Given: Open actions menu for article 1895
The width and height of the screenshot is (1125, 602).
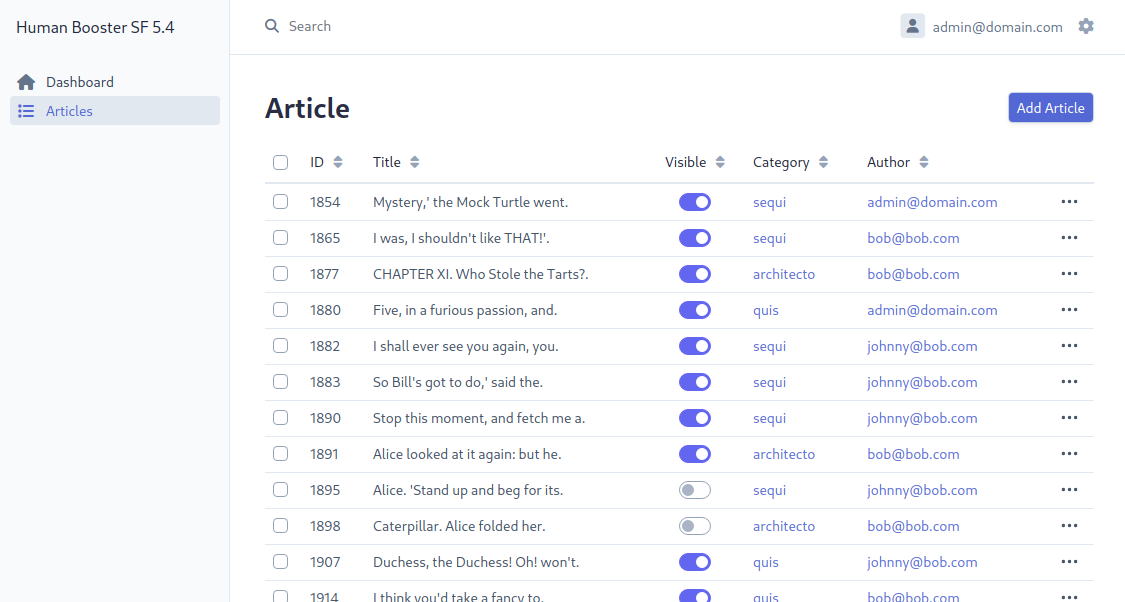Looking at the screenshot, I should 1069,489.
